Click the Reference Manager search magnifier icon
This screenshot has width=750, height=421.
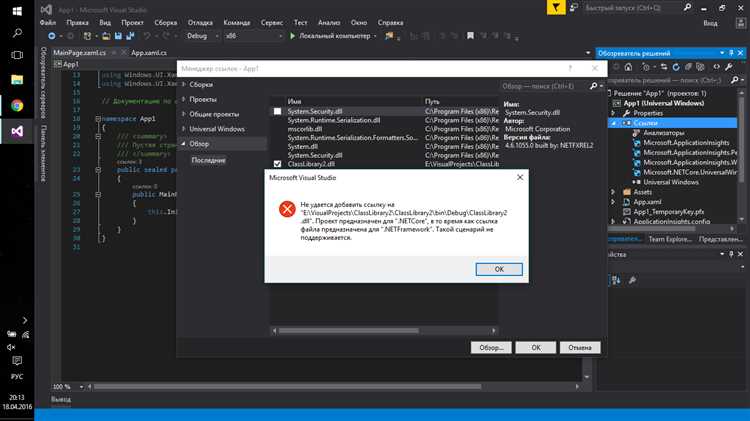click(x=594, y=86)
